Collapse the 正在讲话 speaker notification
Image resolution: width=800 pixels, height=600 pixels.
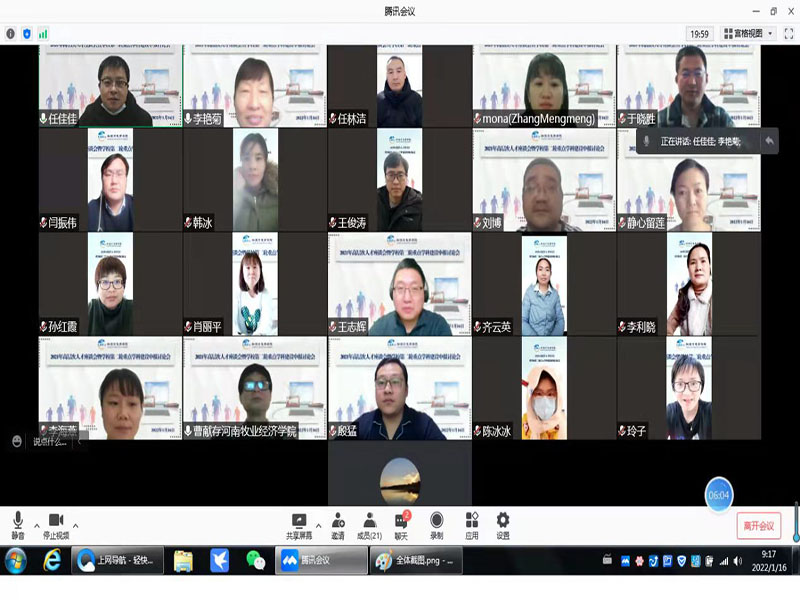pos(769,141)
